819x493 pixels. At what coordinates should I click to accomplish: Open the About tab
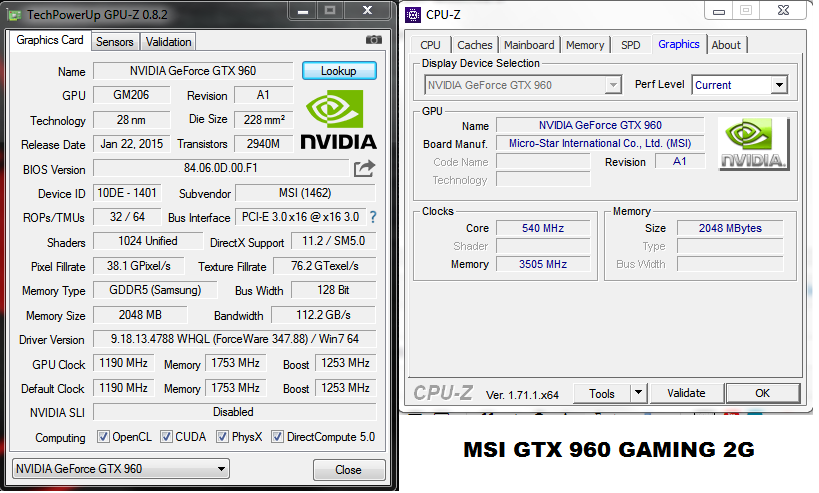pyautogui.click(x=726, y=45)
